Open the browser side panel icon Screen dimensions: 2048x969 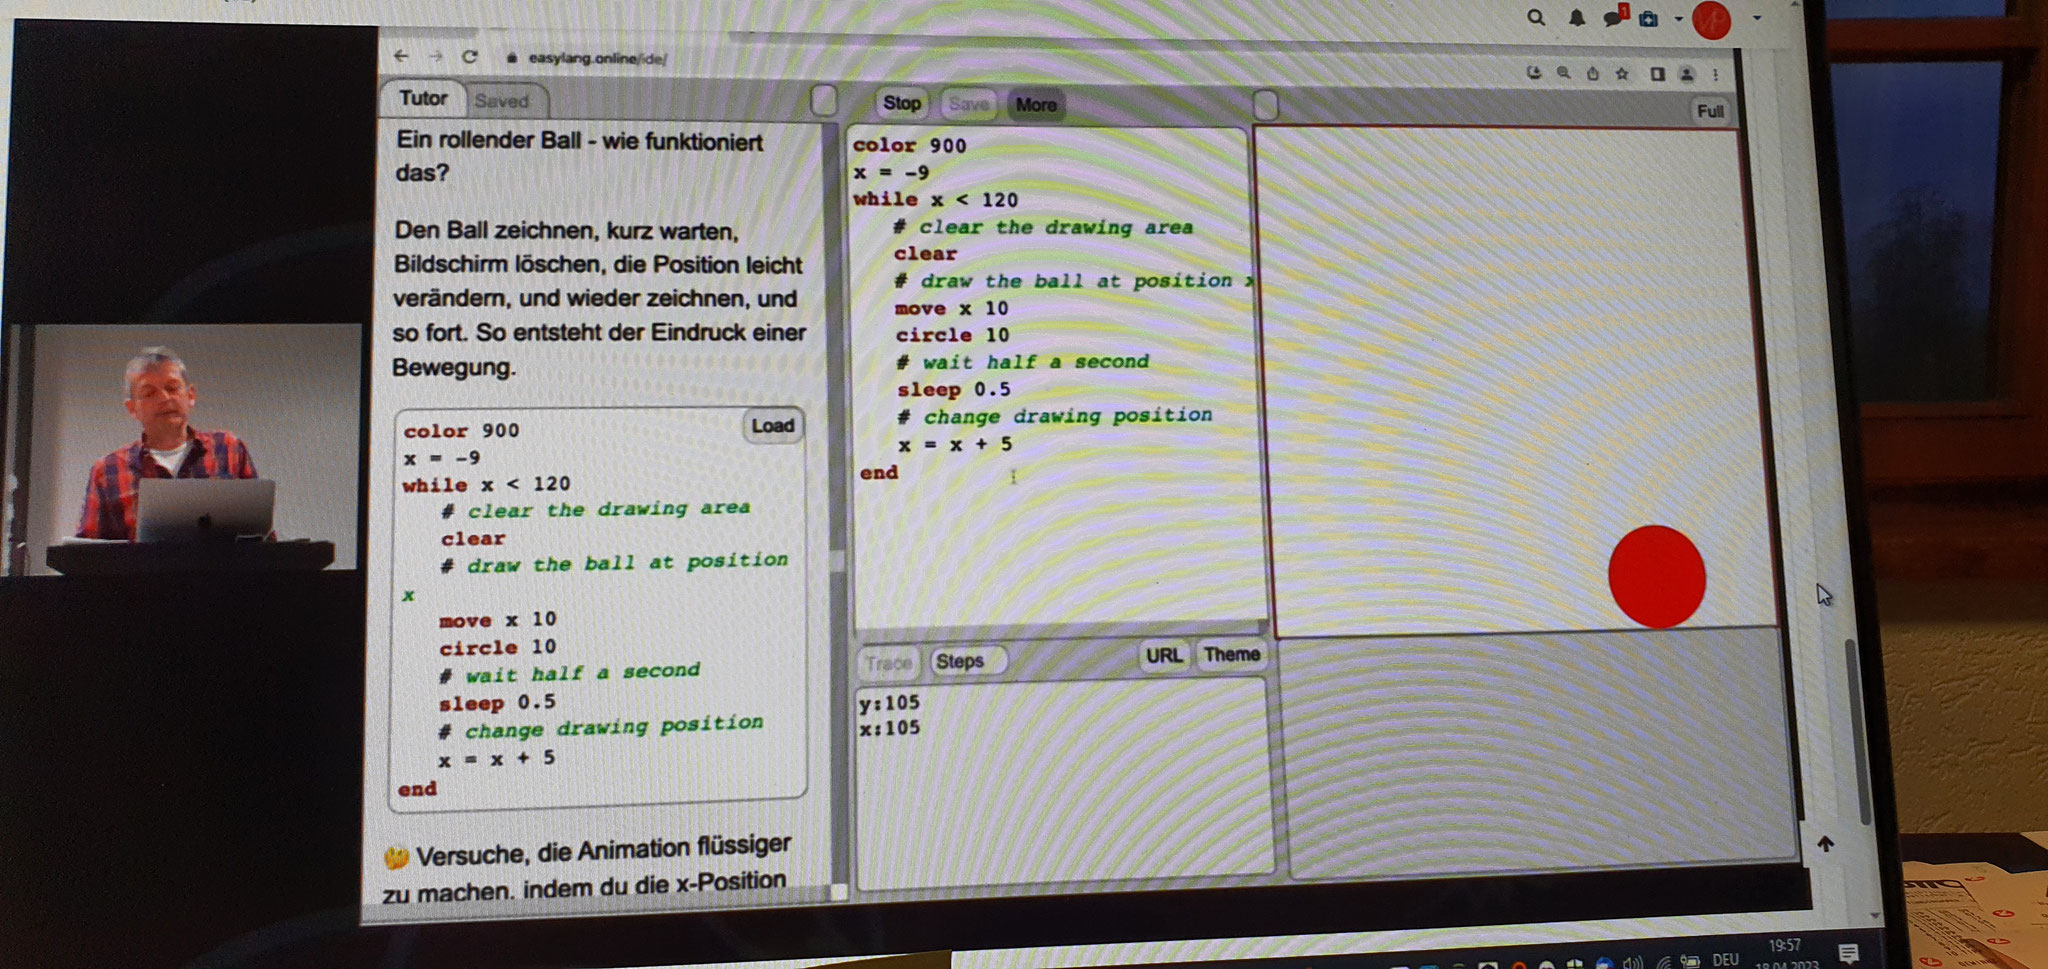point(1657,74)
